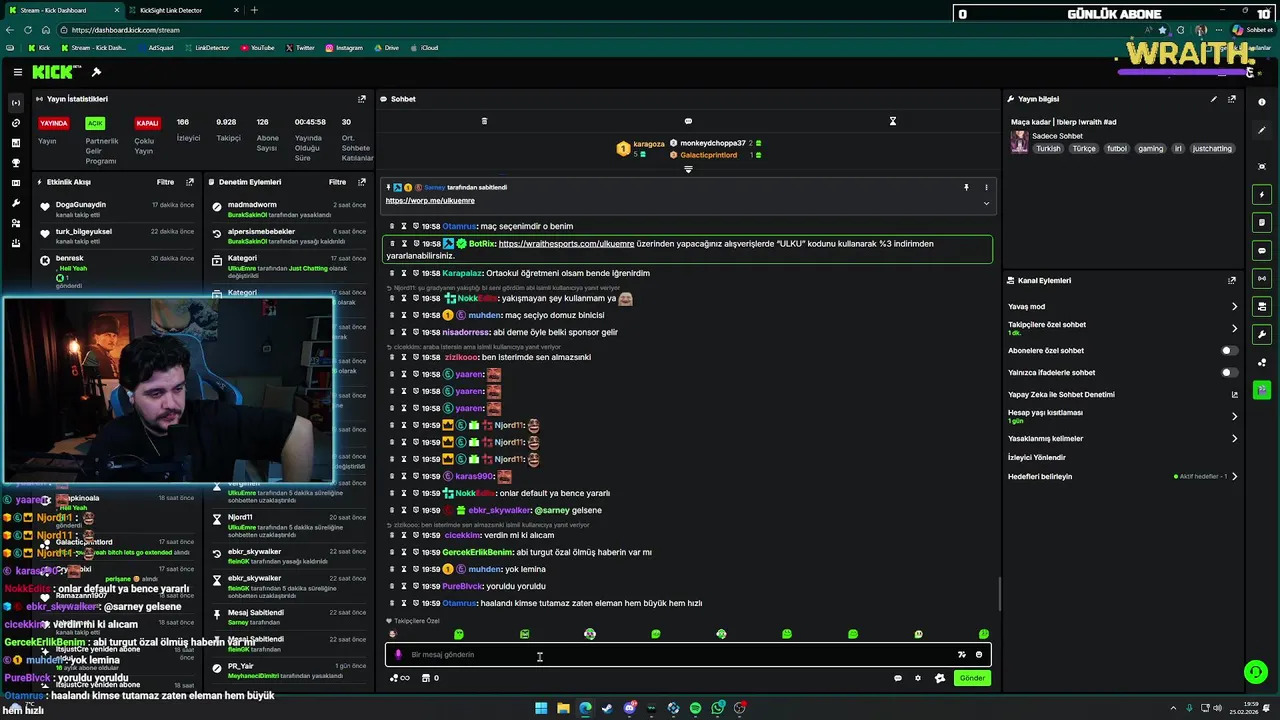The width and height of the screenshot is (1280, 720).
Task: Pop out the Kanal Eylemleri panel
Action: coord(1232,281)
